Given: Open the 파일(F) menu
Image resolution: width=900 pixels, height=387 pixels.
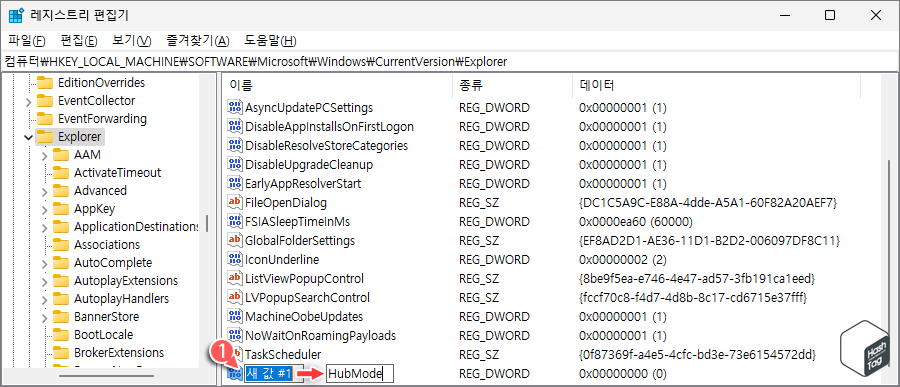Looking at the screenshot, I should coord(27,41).
